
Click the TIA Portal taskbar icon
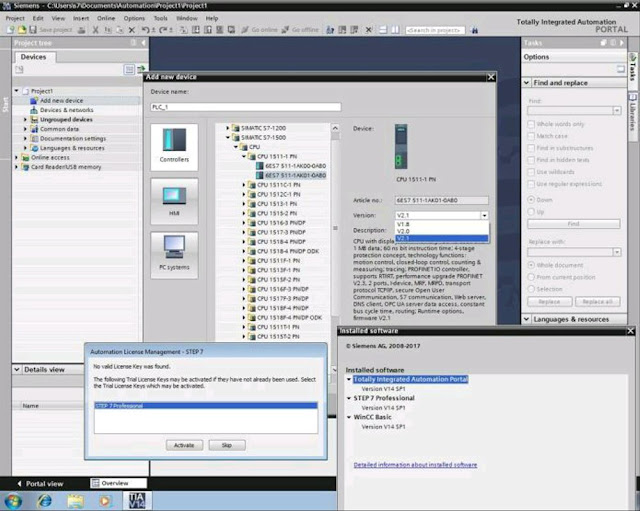click(136, 501)
